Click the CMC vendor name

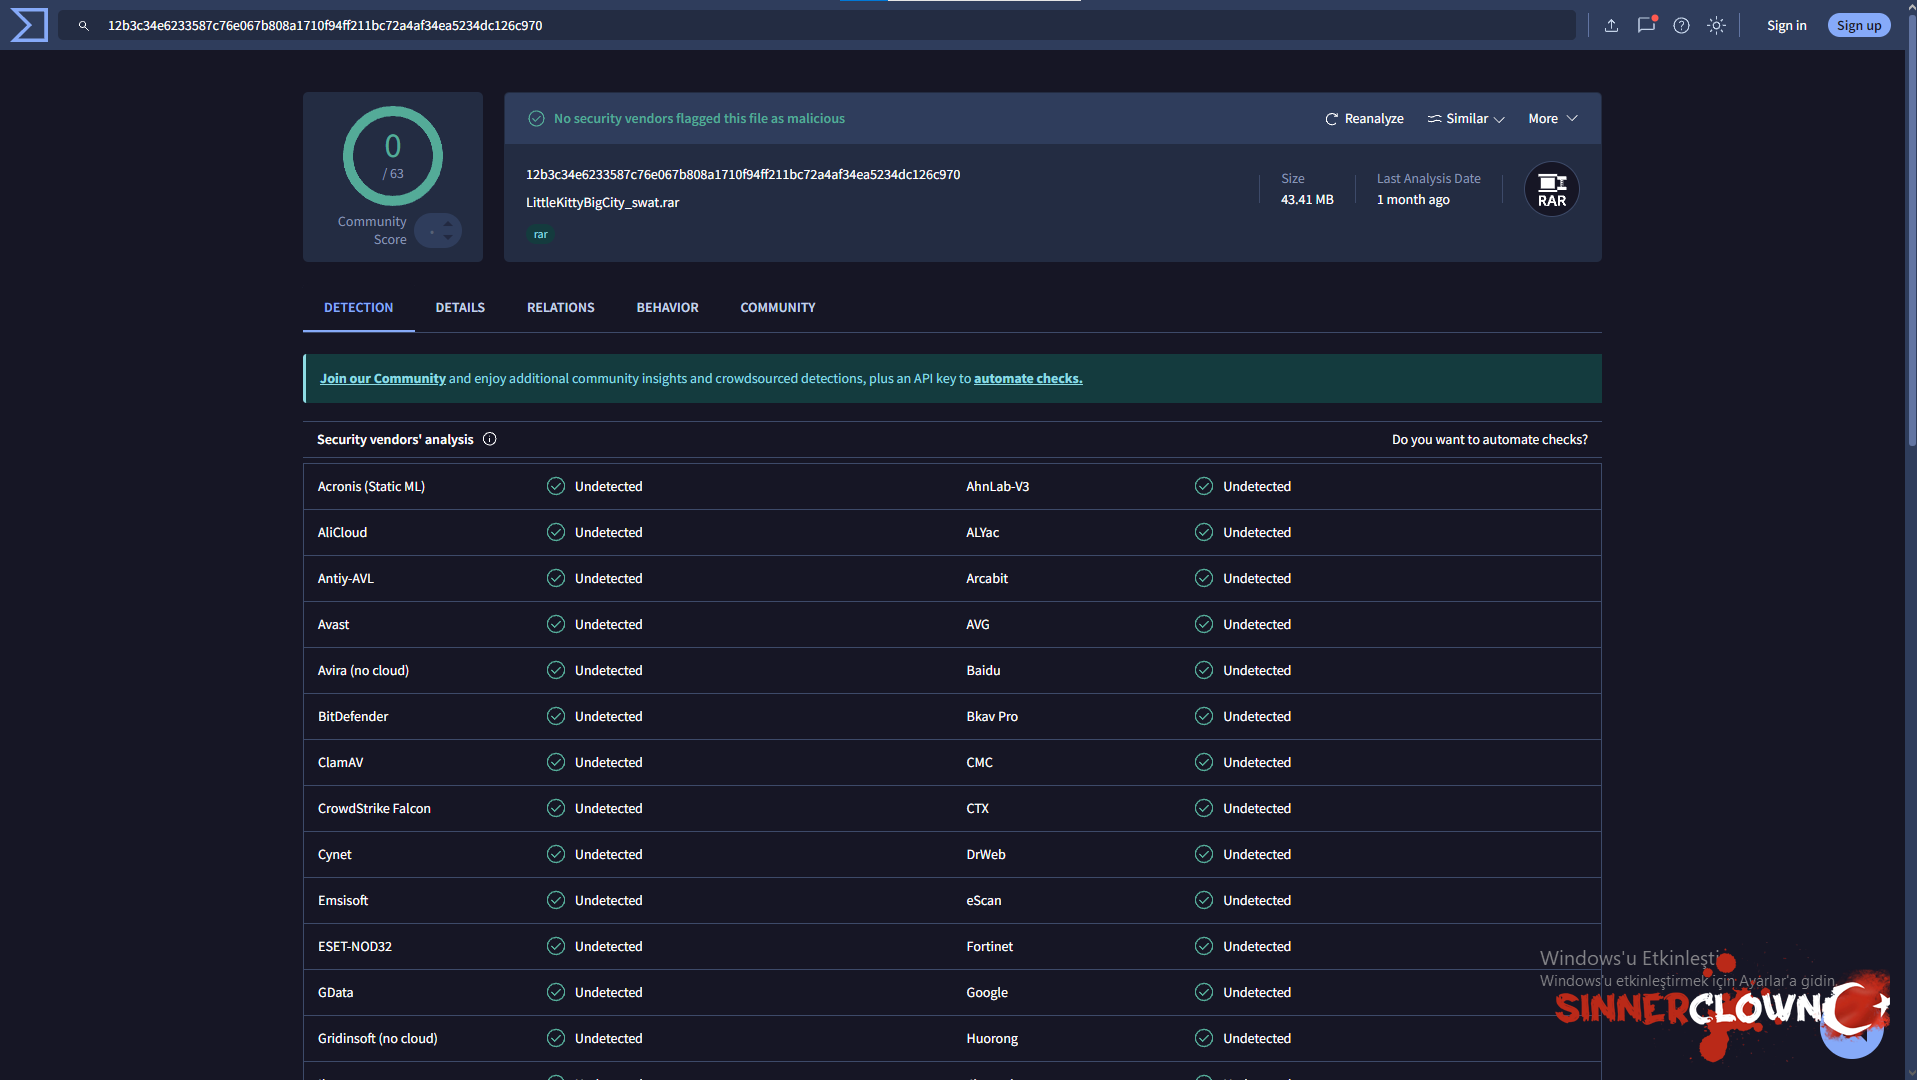pos(979,763)
